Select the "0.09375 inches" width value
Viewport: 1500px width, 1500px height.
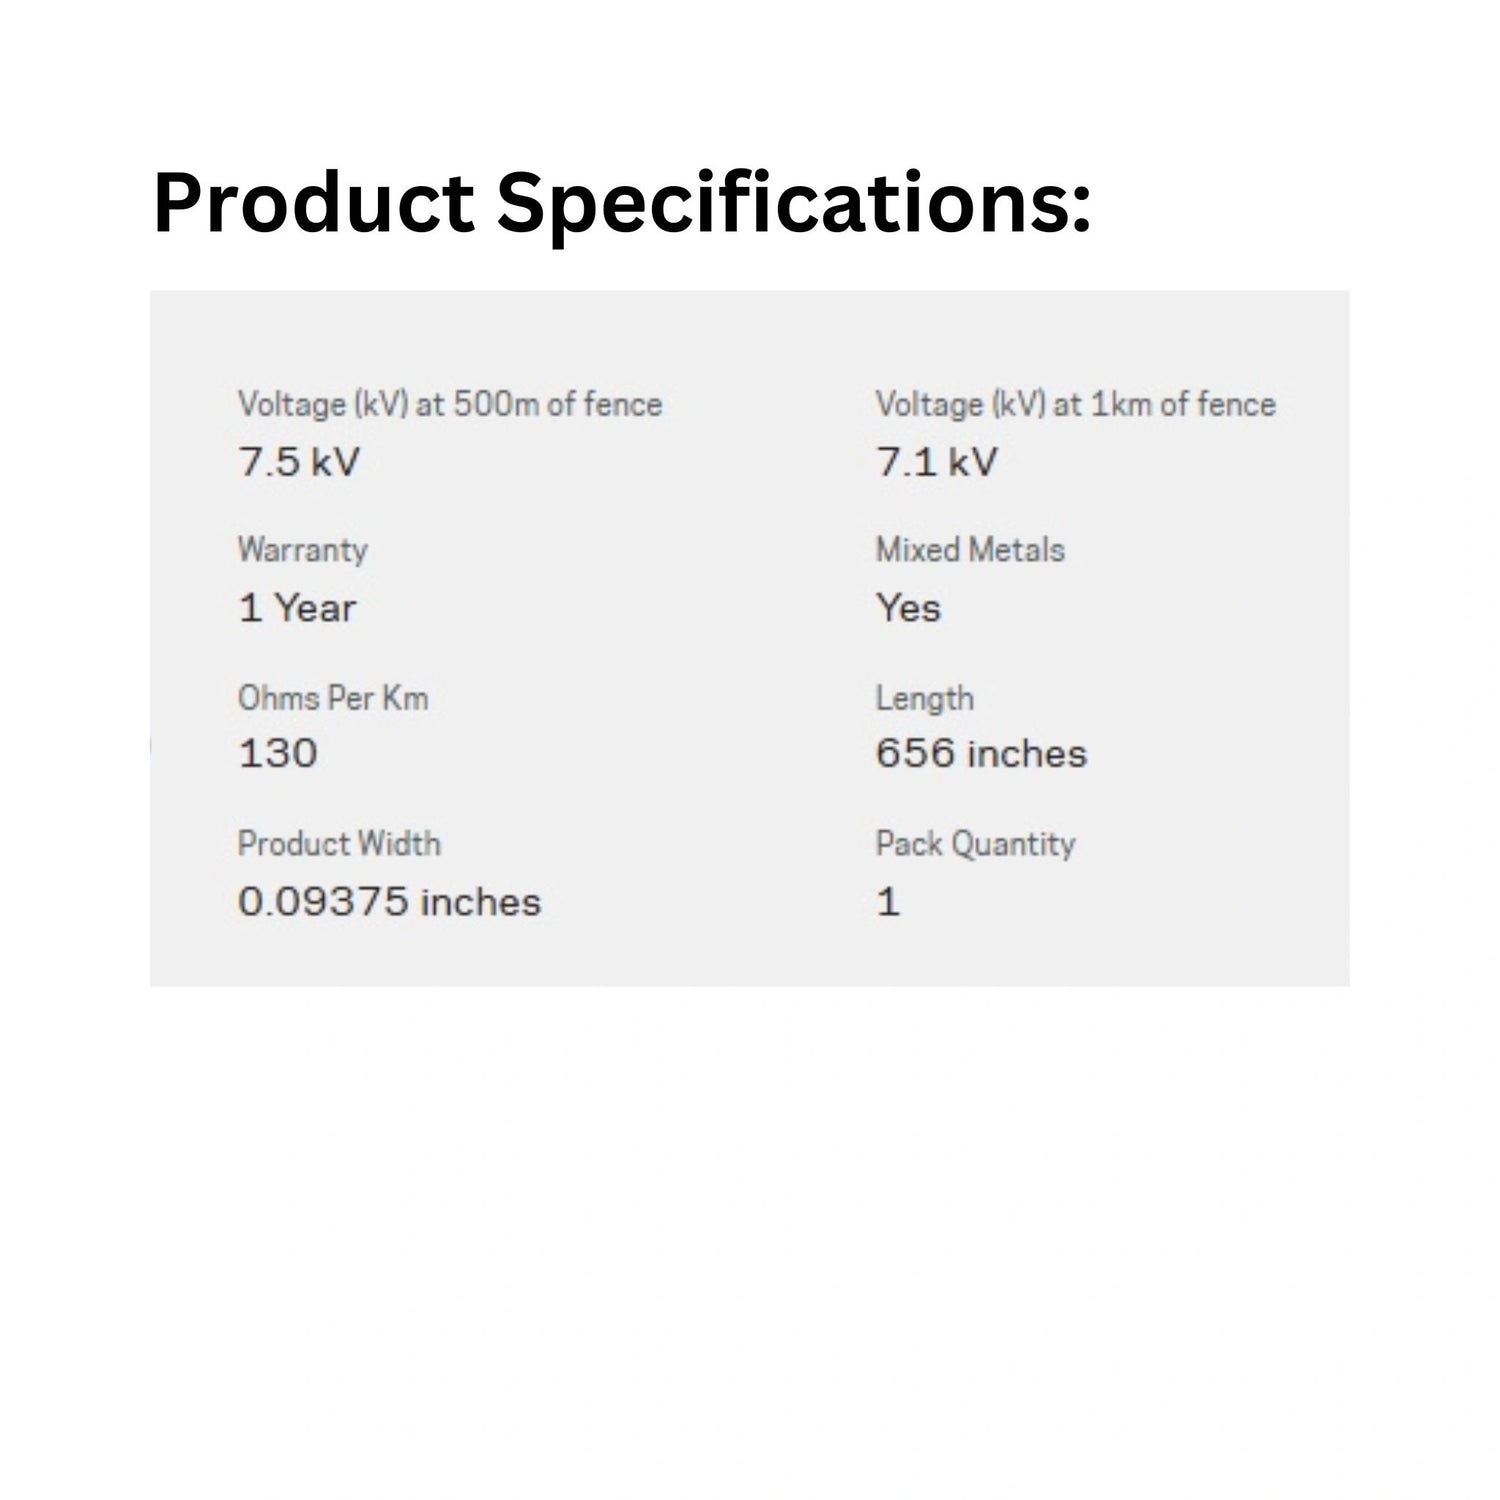tap(389, 902)
